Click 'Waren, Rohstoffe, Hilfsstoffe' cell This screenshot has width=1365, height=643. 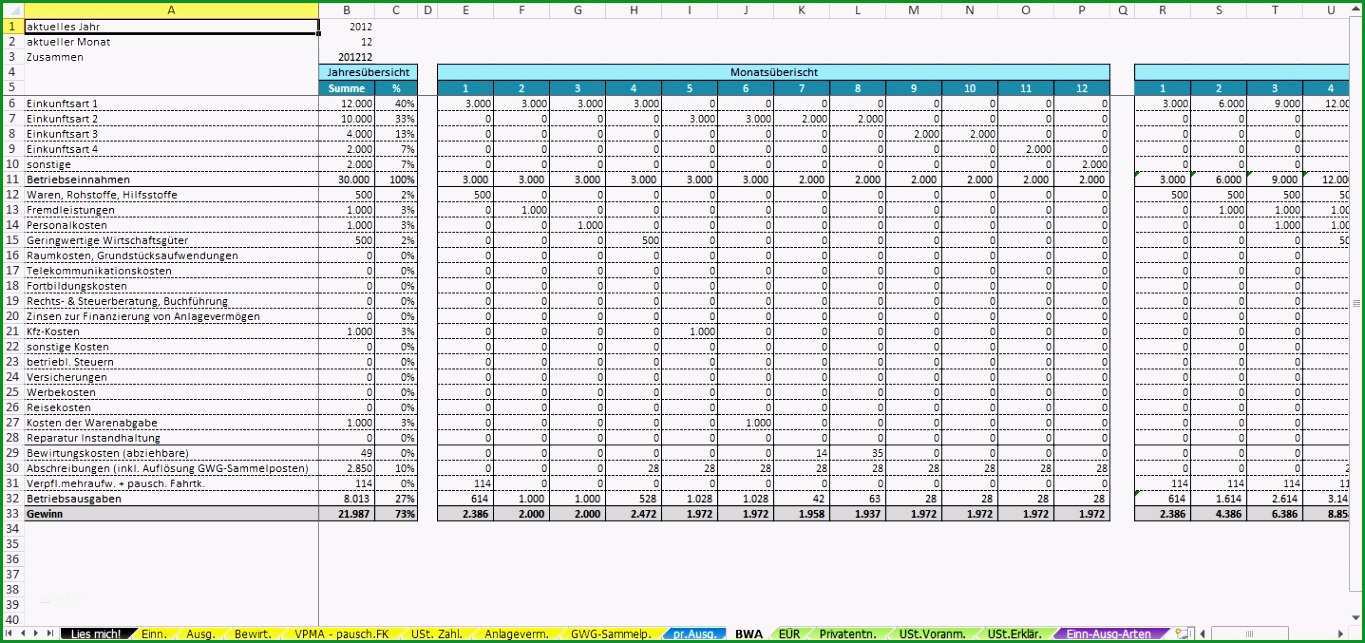click(x=171, y=194)
